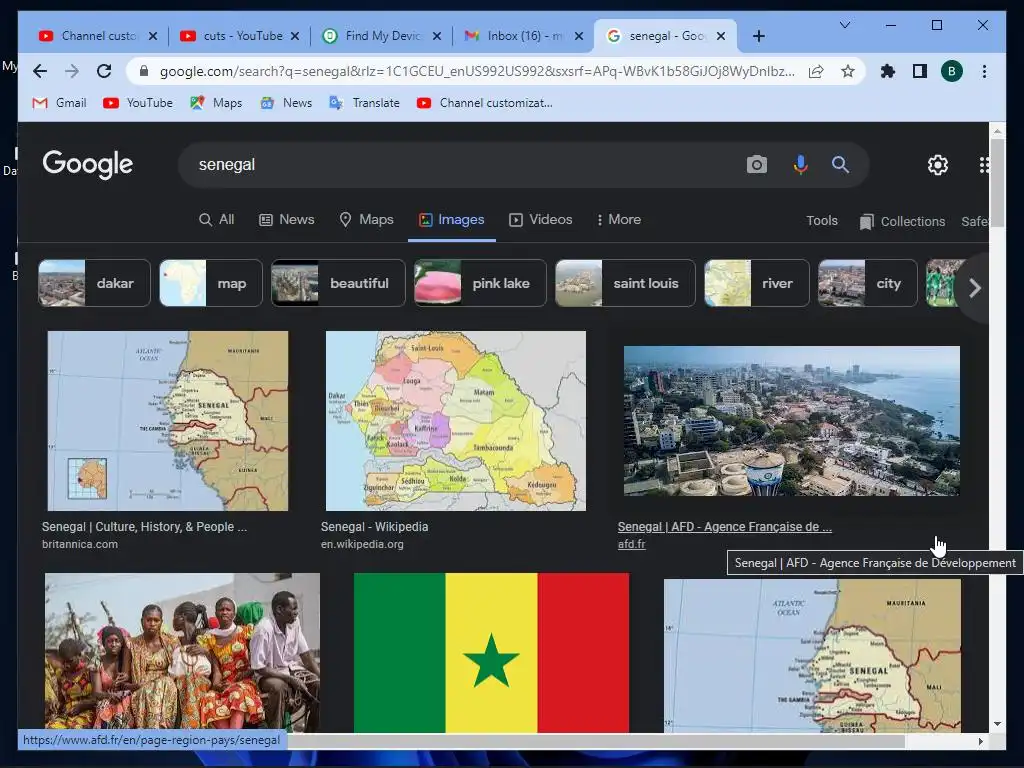Switch to the News results tab
The image size is (1024, 768).
[x=287, y=219]
